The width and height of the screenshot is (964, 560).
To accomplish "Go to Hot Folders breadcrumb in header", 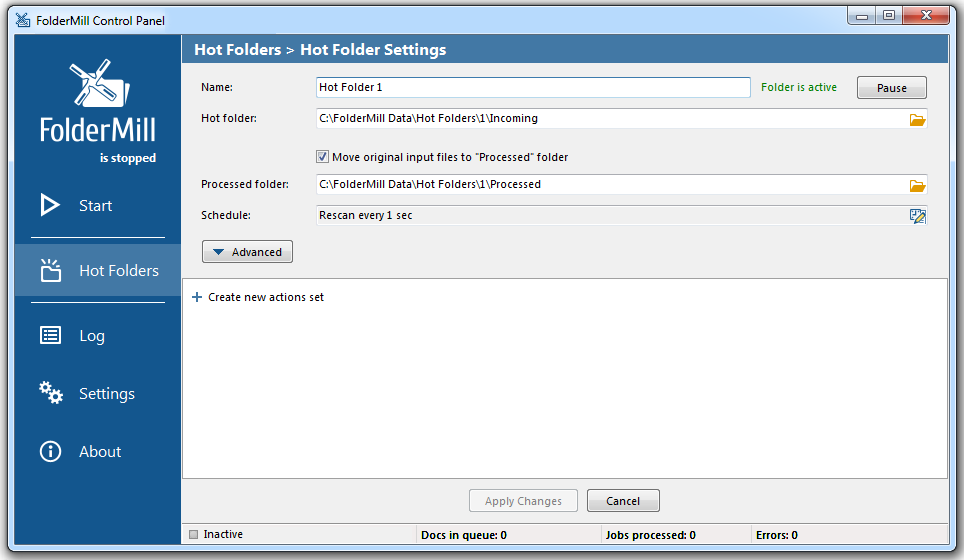I will tap(237, 49).
